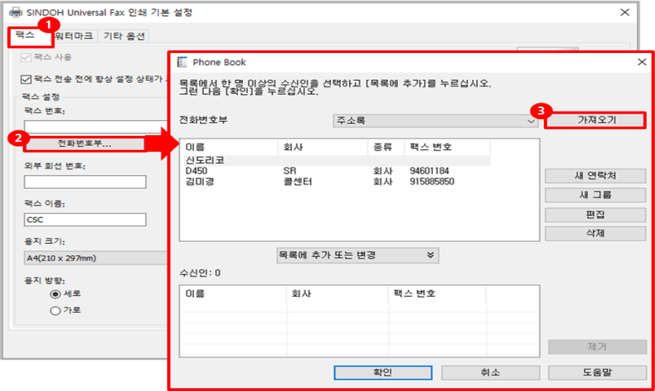Image resolution: width=655 pixels, height=391 pixels.
Task: Click the 삭제 button
Action: (x=595, y=234)
